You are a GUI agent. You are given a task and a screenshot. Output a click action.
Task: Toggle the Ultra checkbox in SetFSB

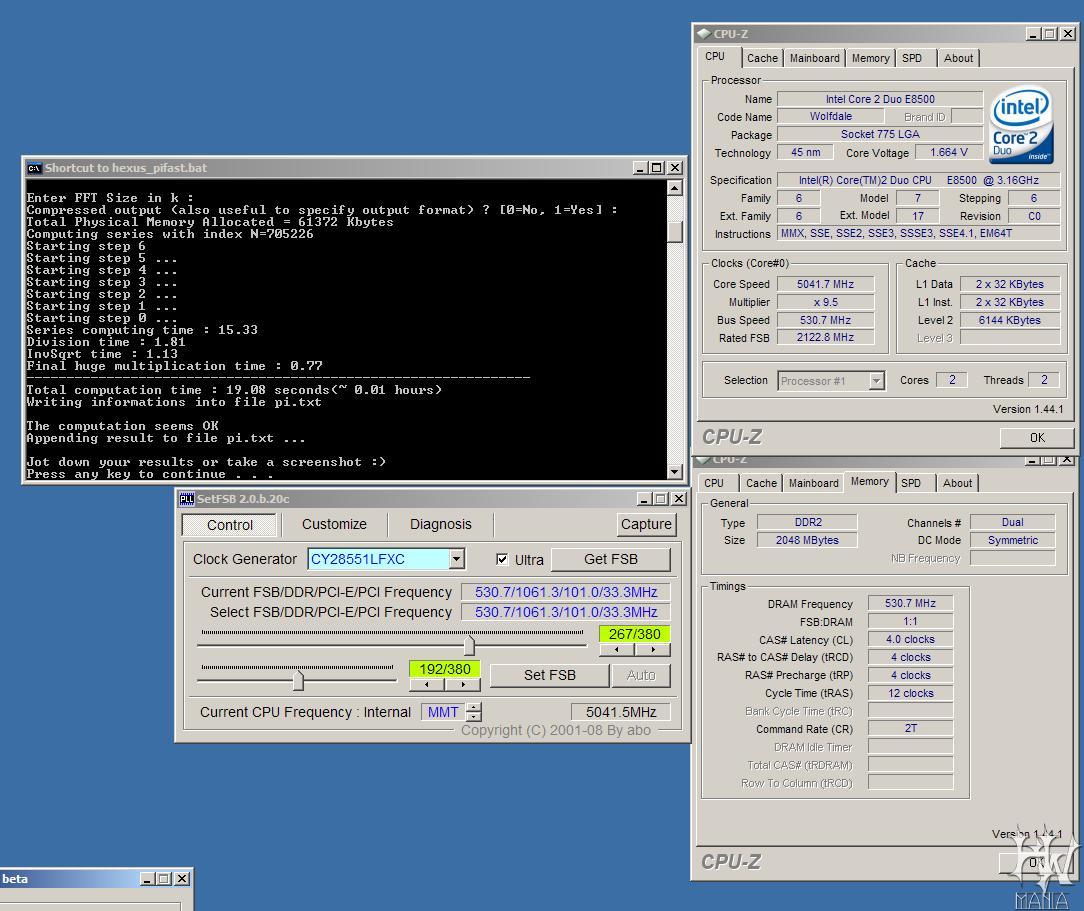tap(502, 559)
